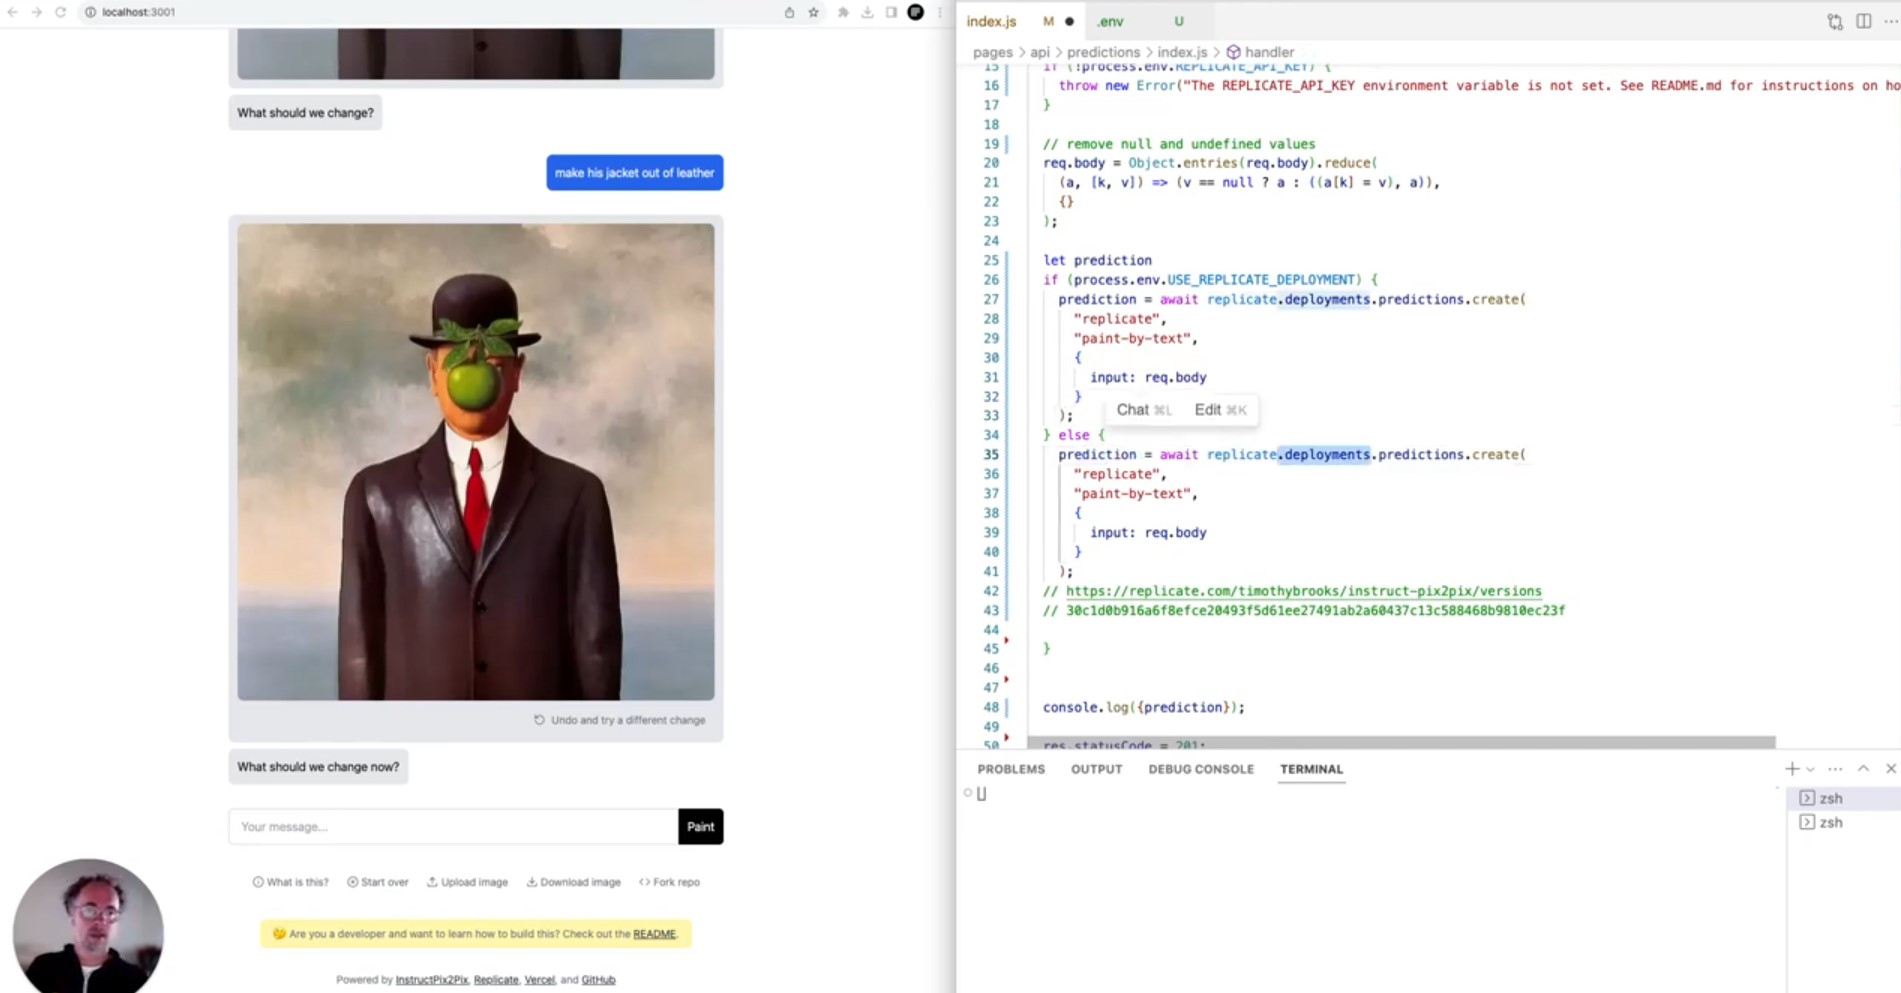
Task: Click Upload image
Action: coord(467,882)
